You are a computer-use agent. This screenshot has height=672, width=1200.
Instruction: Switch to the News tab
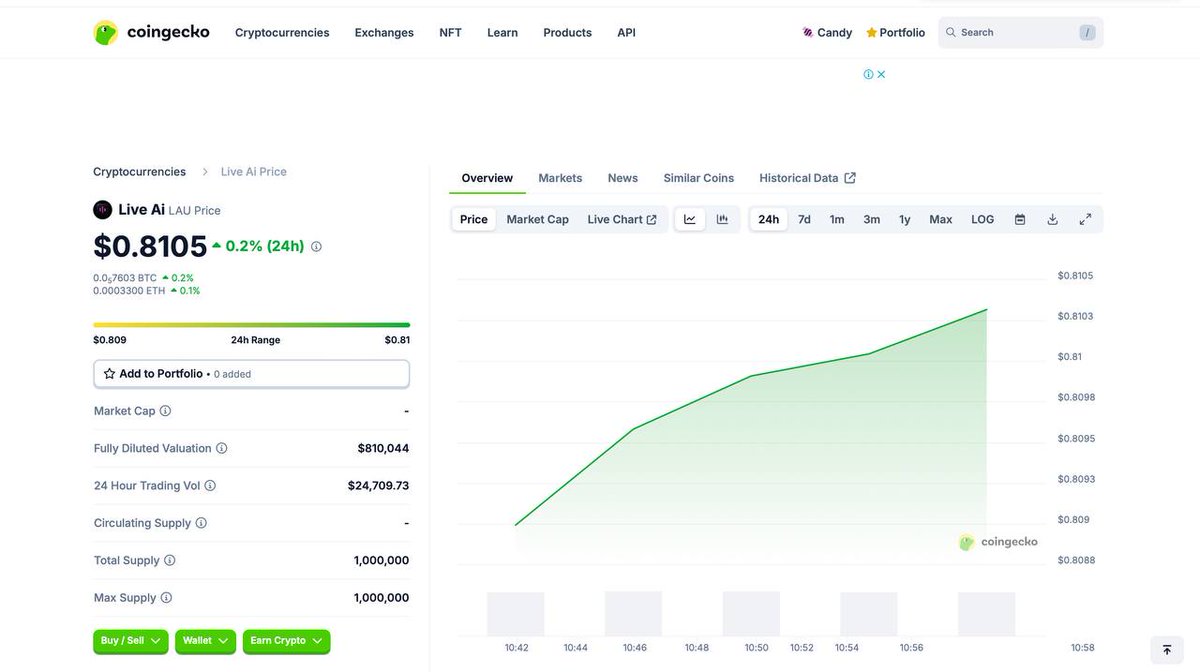click(622, 178)
